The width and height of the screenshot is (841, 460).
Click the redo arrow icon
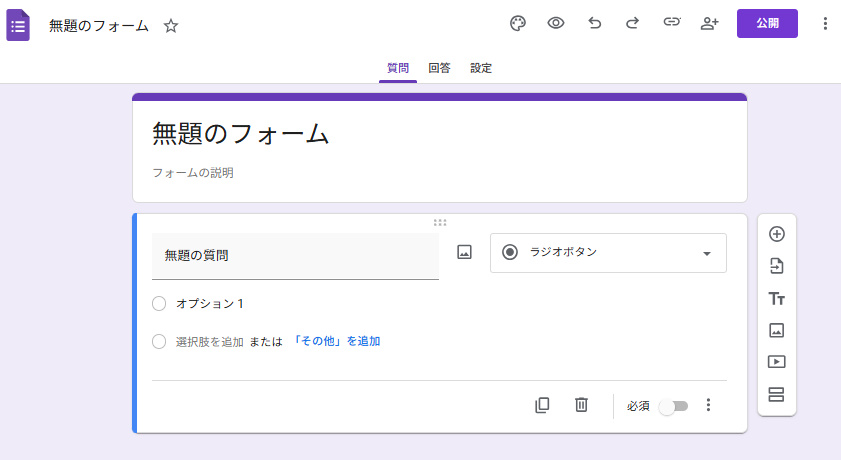coord(632,24)
